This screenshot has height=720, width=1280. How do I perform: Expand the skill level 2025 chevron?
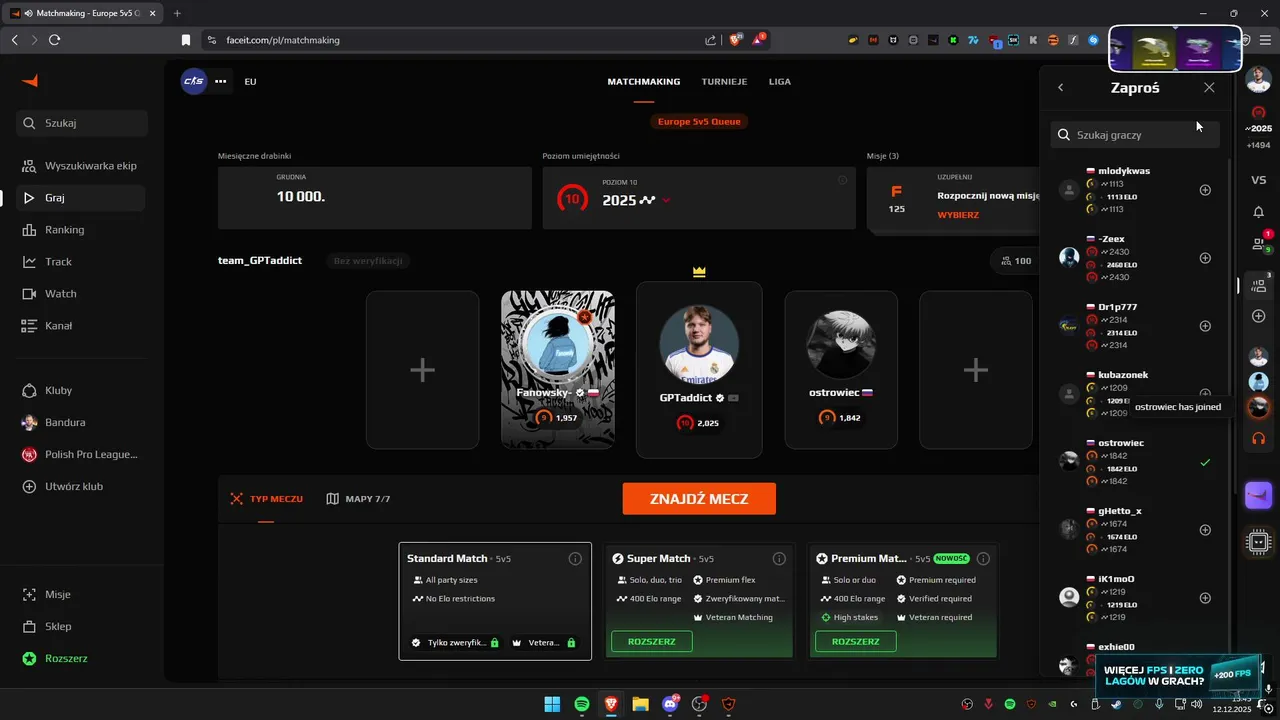click(x=666, y=200)
